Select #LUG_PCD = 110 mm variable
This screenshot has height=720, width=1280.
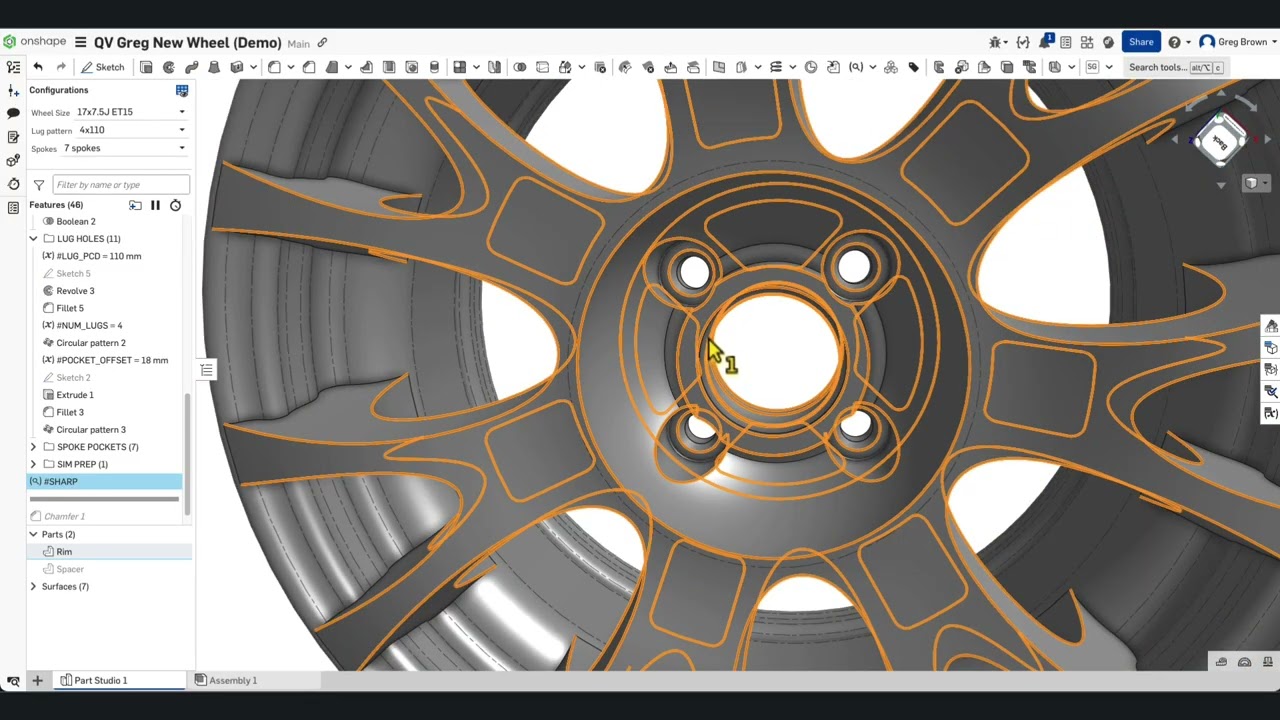point(99,256)
